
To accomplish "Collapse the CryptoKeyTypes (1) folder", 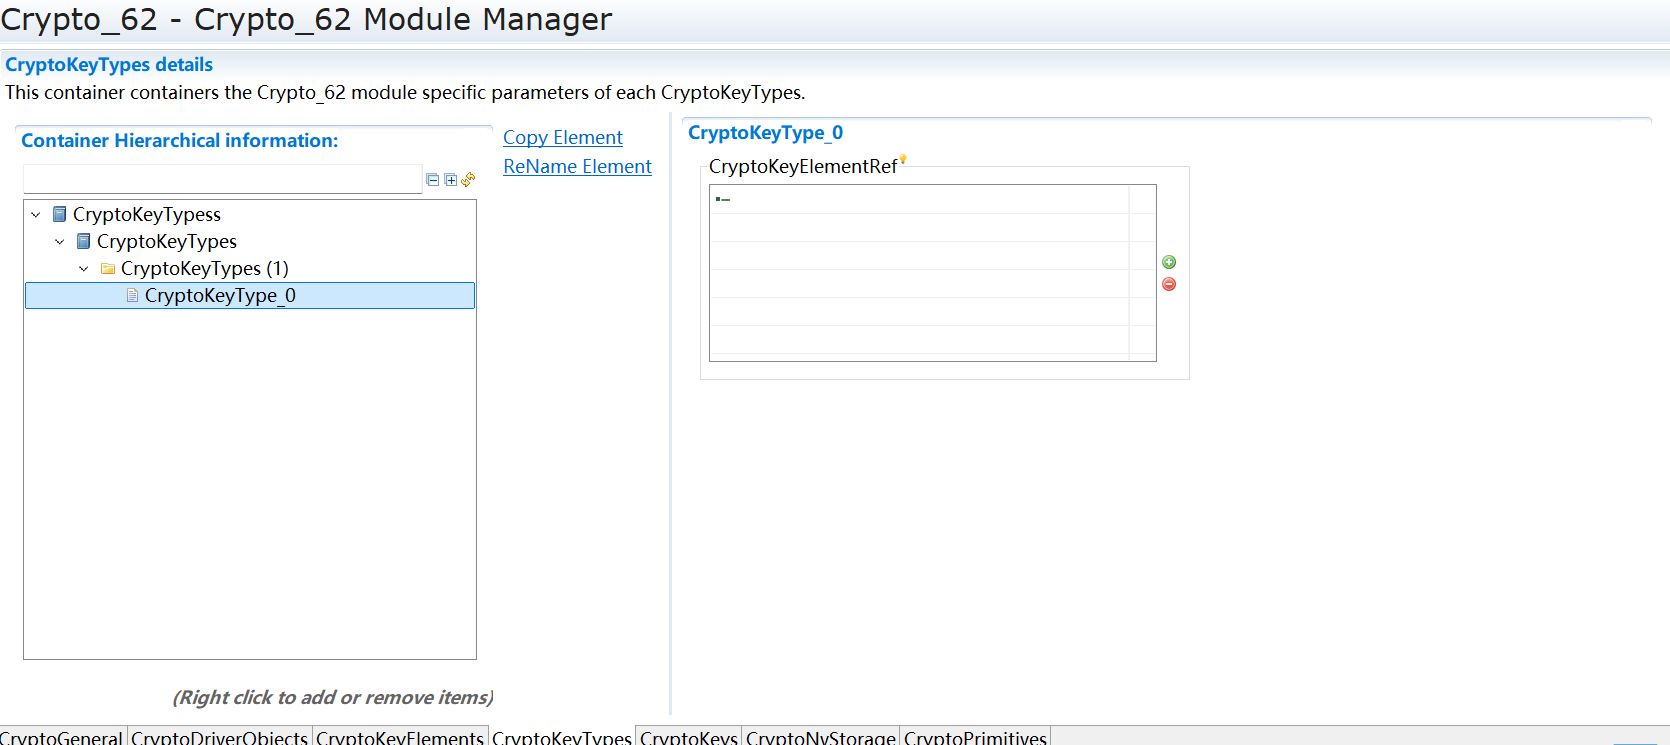I will click(x=84, y=268).
